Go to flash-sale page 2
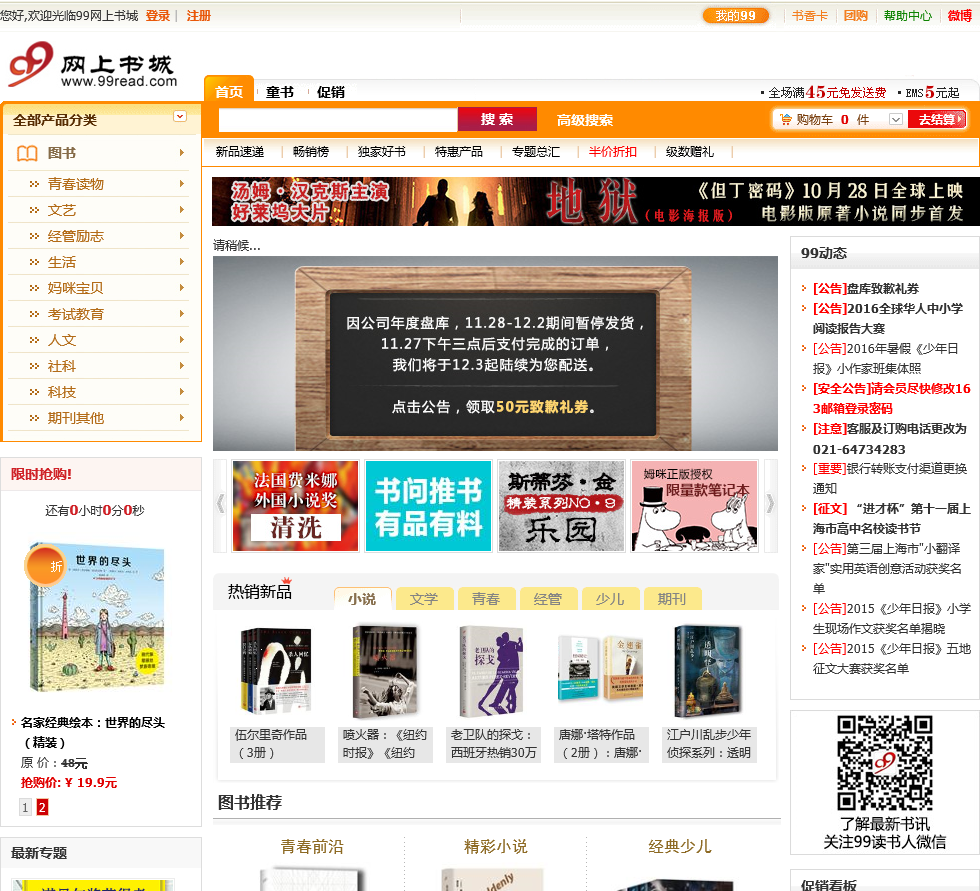Screen dimensions: 980x891 click(42, 807)
